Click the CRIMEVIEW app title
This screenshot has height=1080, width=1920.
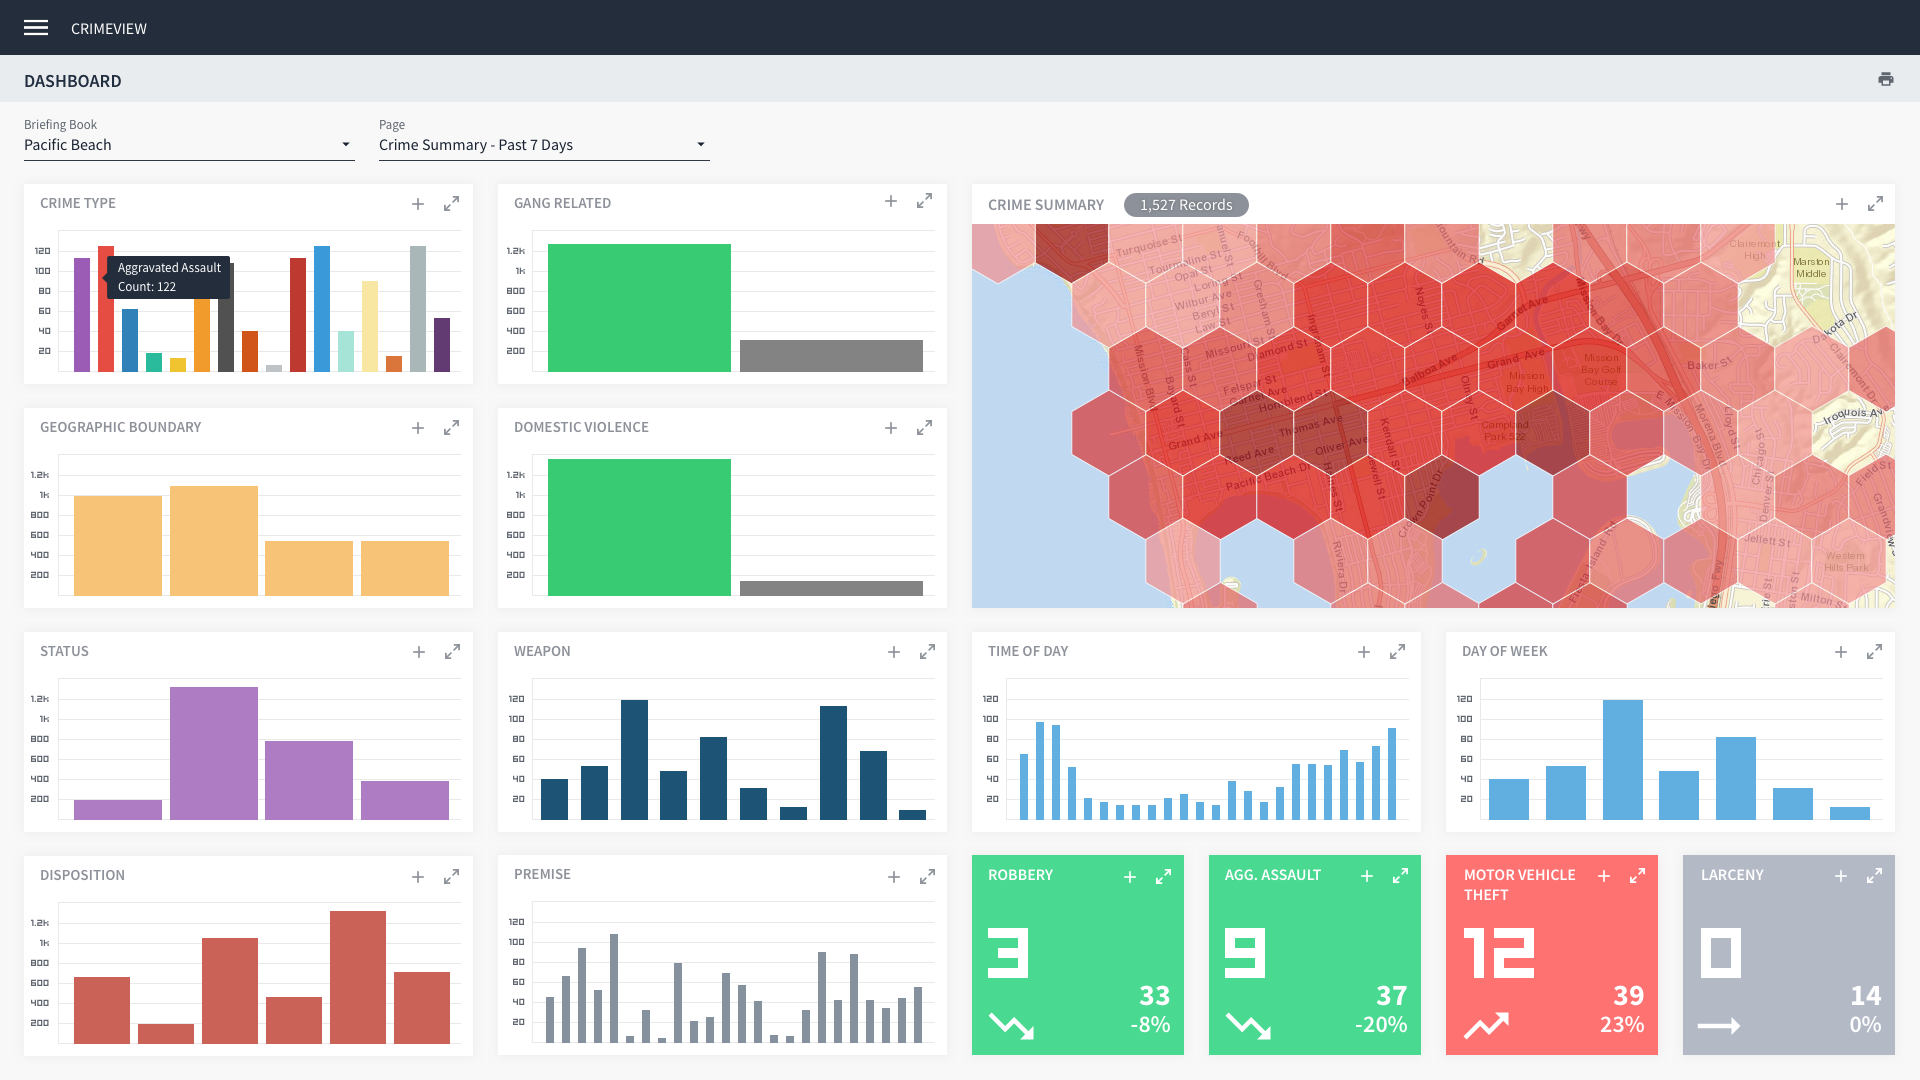coord(109,28)
